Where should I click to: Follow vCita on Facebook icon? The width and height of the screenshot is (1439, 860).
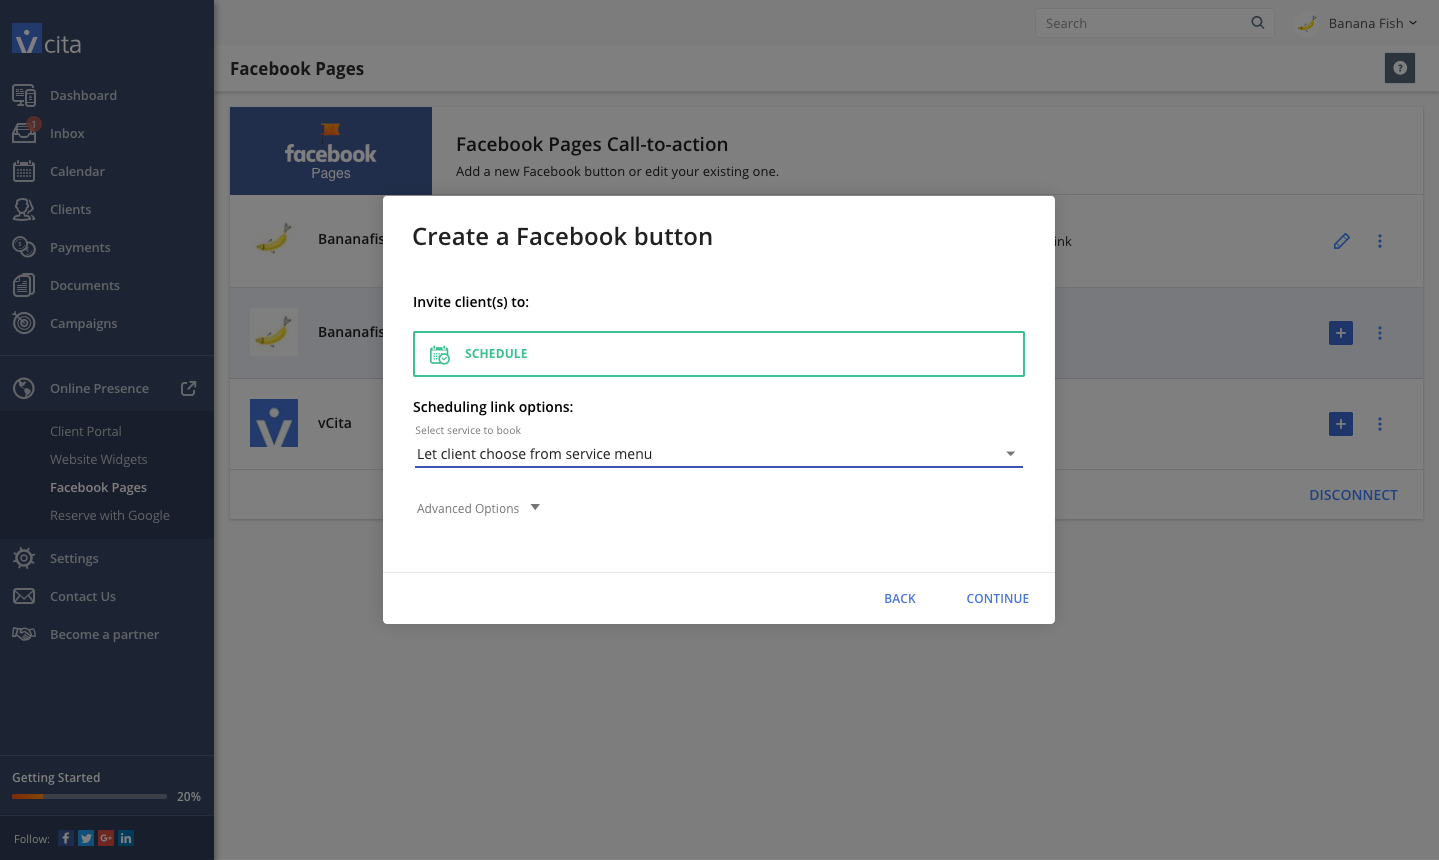pyautogui.click(x=66, y=838)
